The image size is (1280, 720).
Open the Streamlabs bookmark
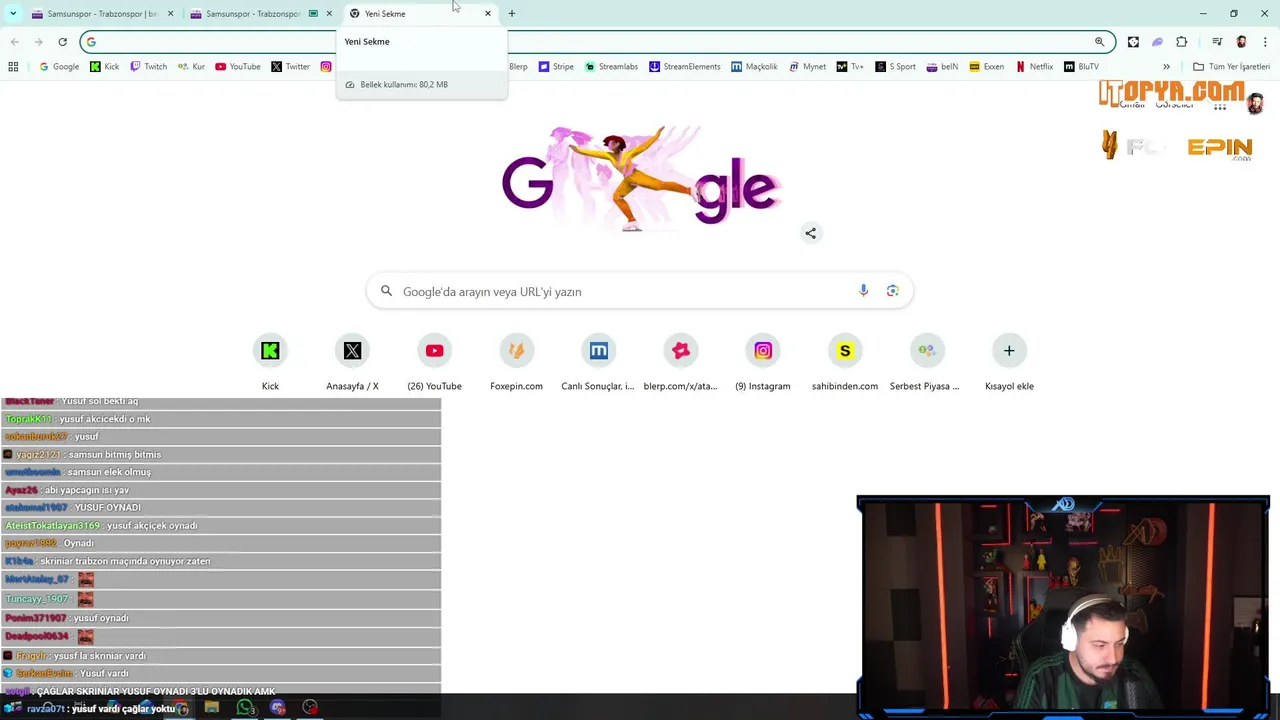click(611, 66)
